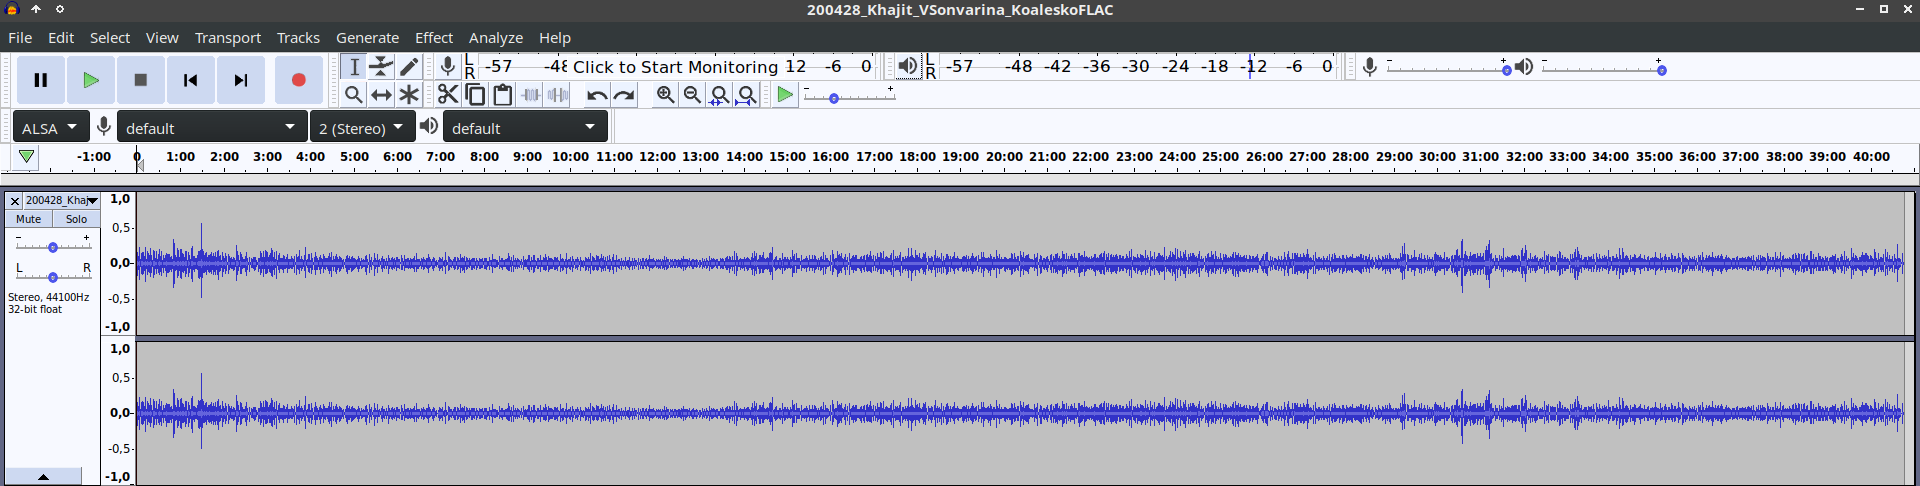Open the track name dropdown menu
Screen dimensions: 1920x486
click(92, 201)
